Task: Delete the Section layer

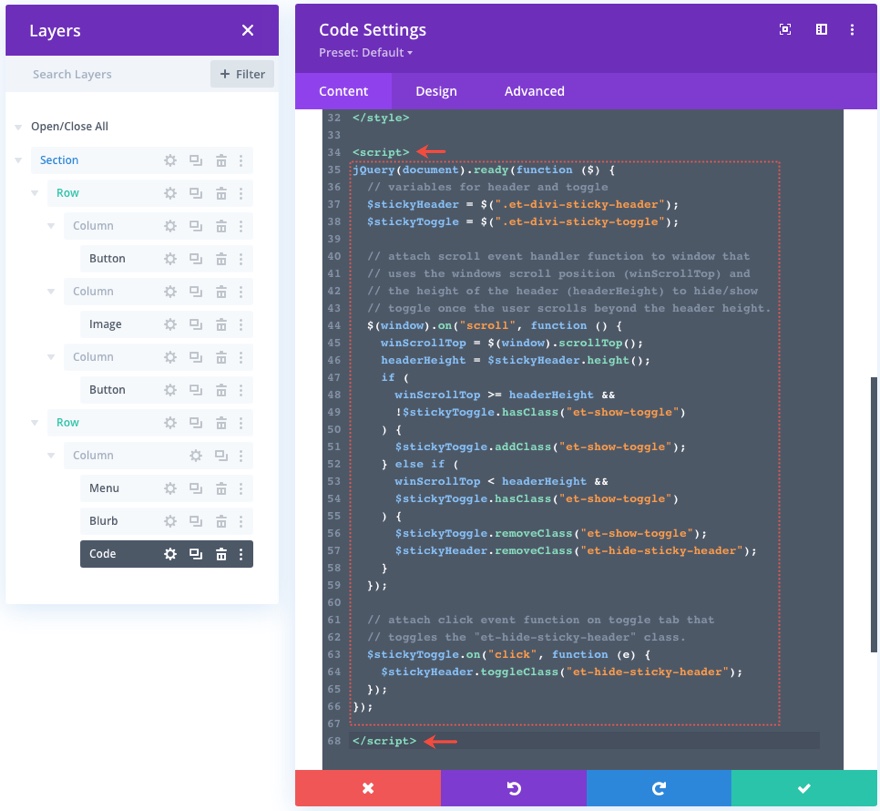Action: point(221,161)
